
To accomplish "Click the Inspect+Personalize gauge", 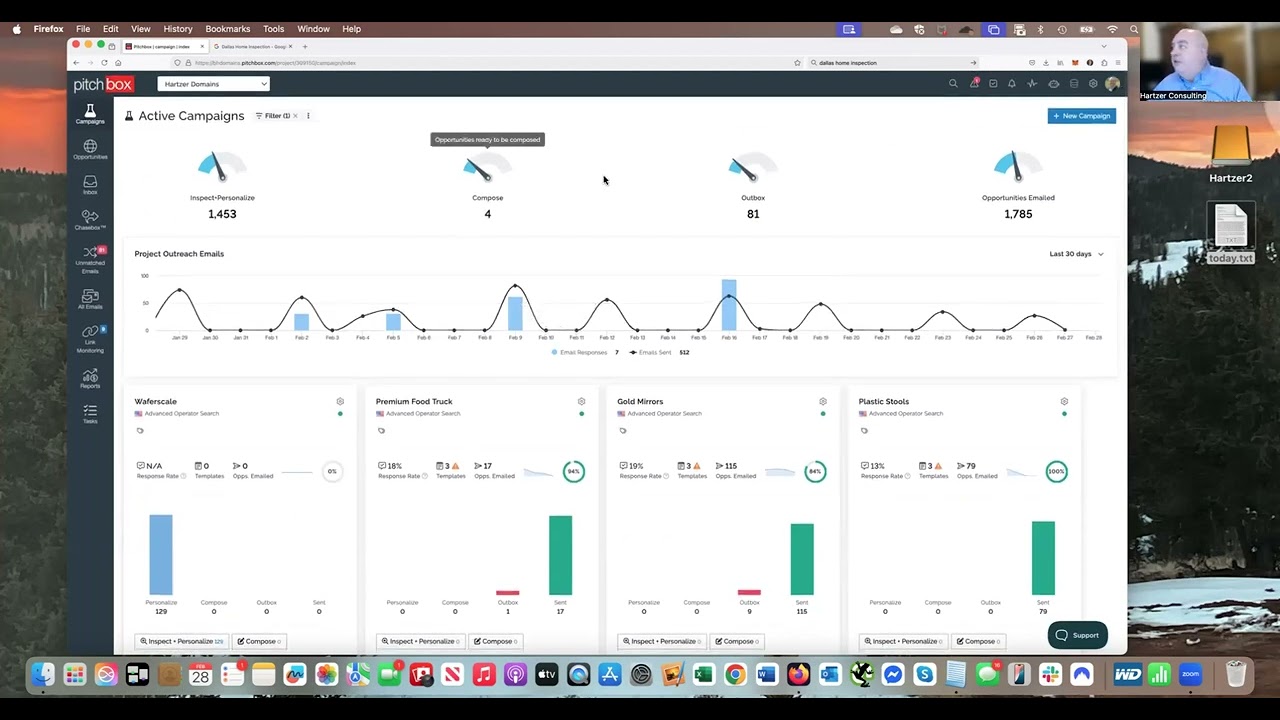I will coord(222,167).
